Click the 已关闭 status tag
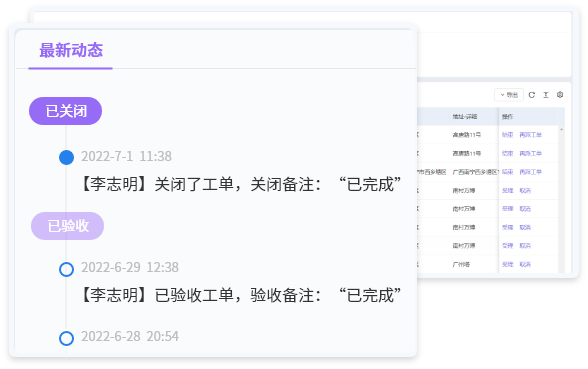Image resolution: width=588 pixels, height=369 pixels. pyautogui.click(x=65, y=111)
